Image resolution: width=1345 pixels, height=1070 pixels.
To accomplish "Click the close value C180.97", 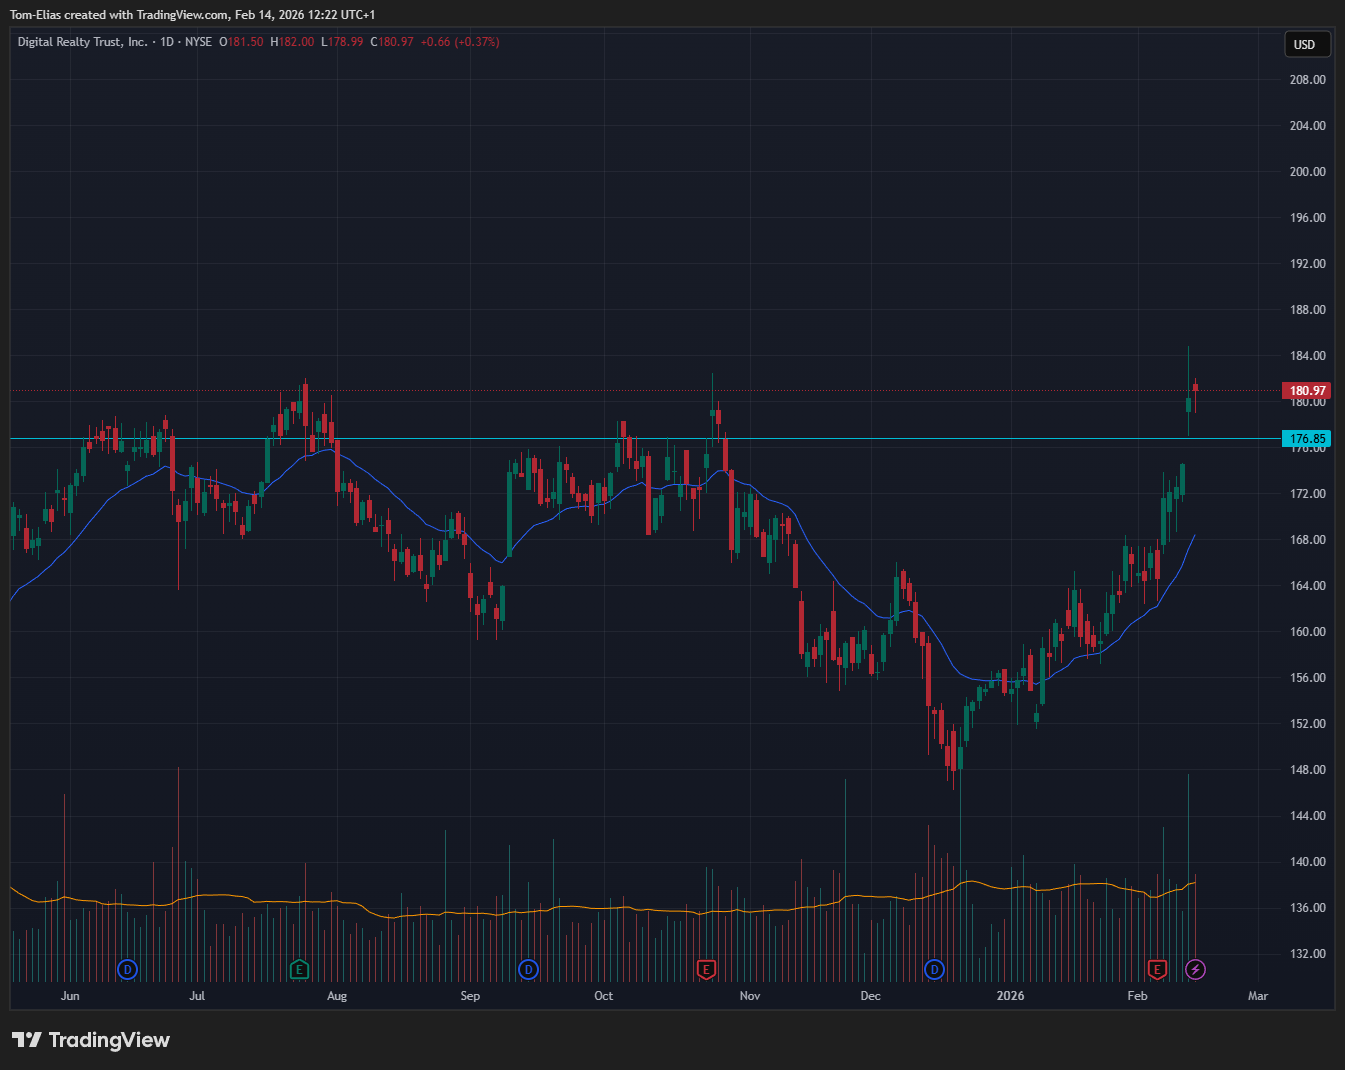I will pyautogui.click(x=392, y=42).
